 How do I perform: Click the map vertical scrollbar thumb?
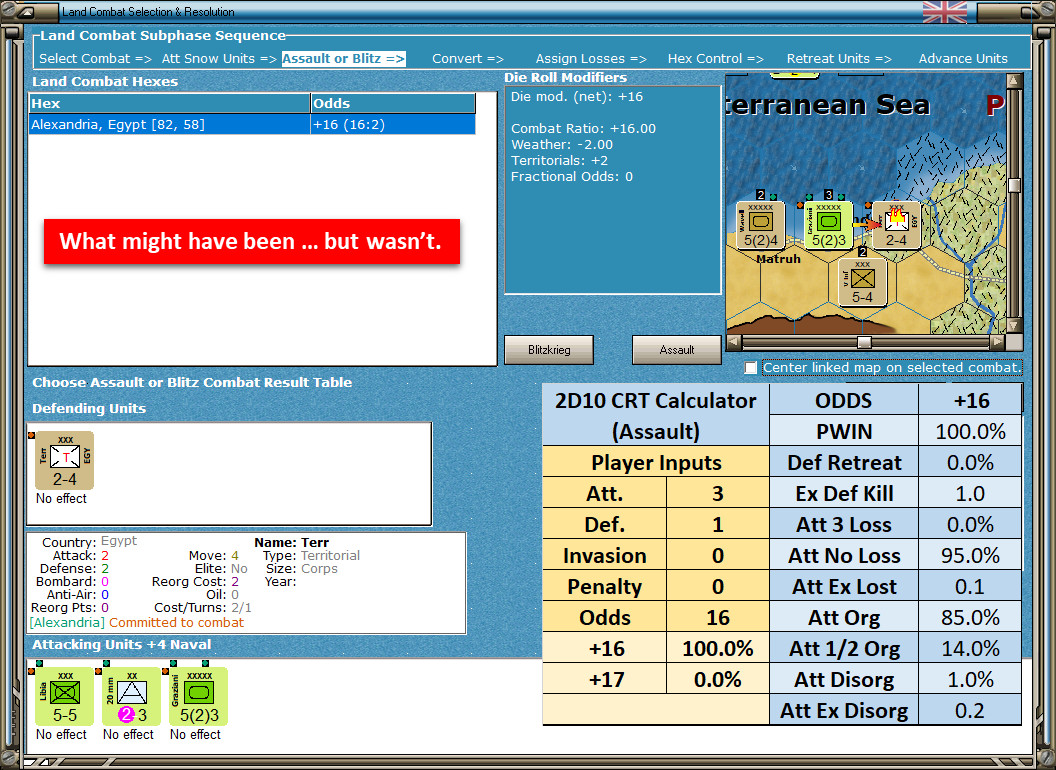coord(1014,185)
